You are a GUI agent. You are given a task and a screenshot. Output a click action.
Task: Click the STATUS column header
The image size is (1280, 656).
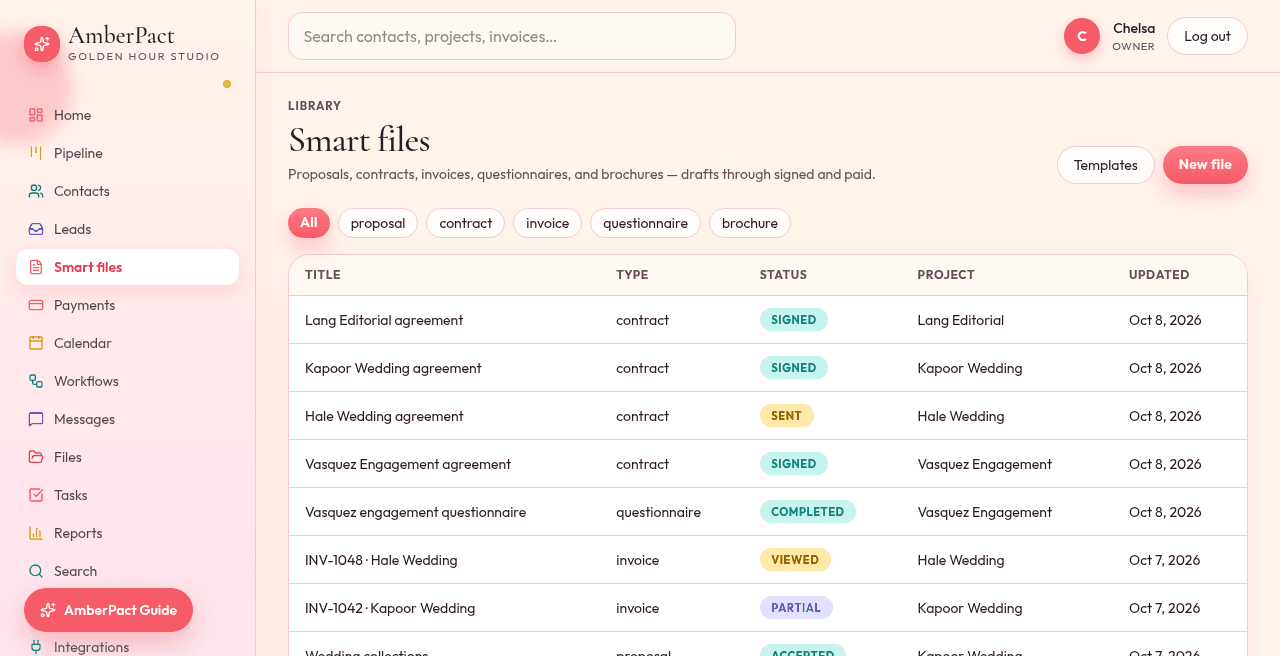(783, 275)
